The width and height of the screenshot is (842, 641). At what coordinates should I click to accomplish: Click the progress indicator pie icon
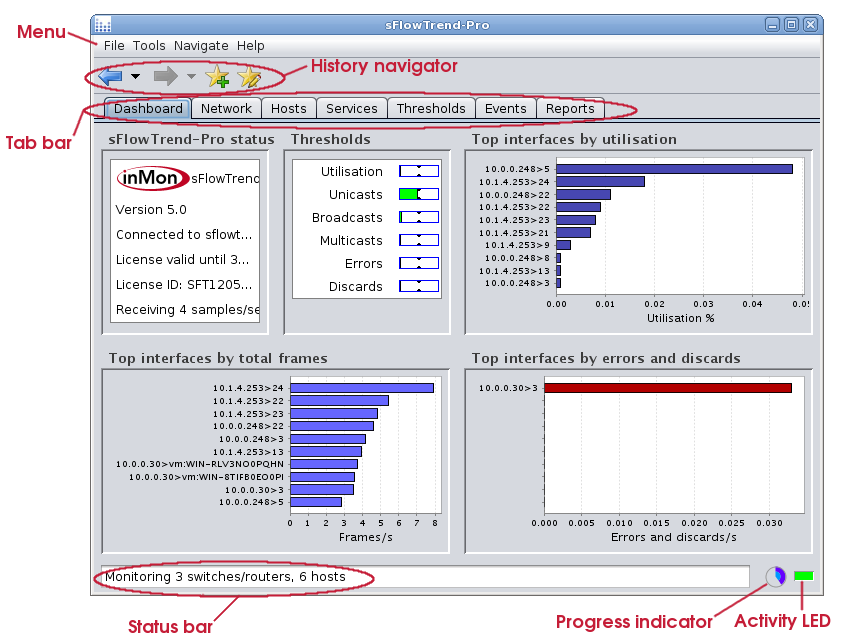pyautogui.click(x=776, y=577)
